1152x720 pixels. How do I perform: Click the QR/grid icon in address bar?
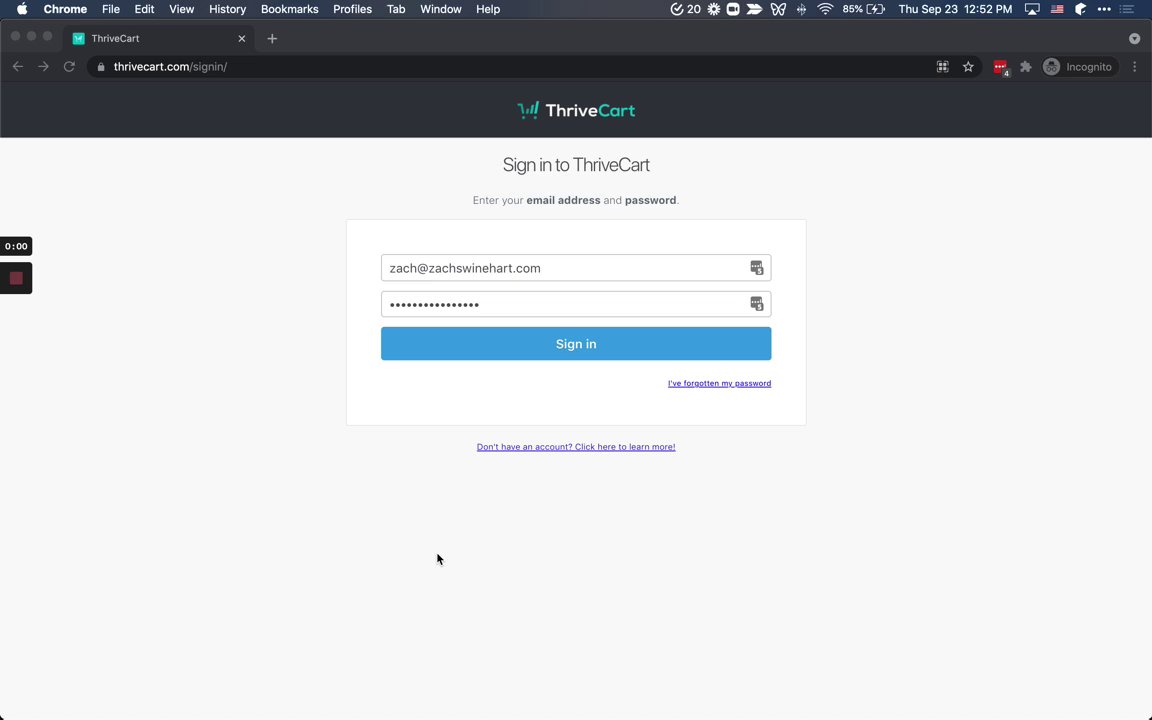pos(943,67)
